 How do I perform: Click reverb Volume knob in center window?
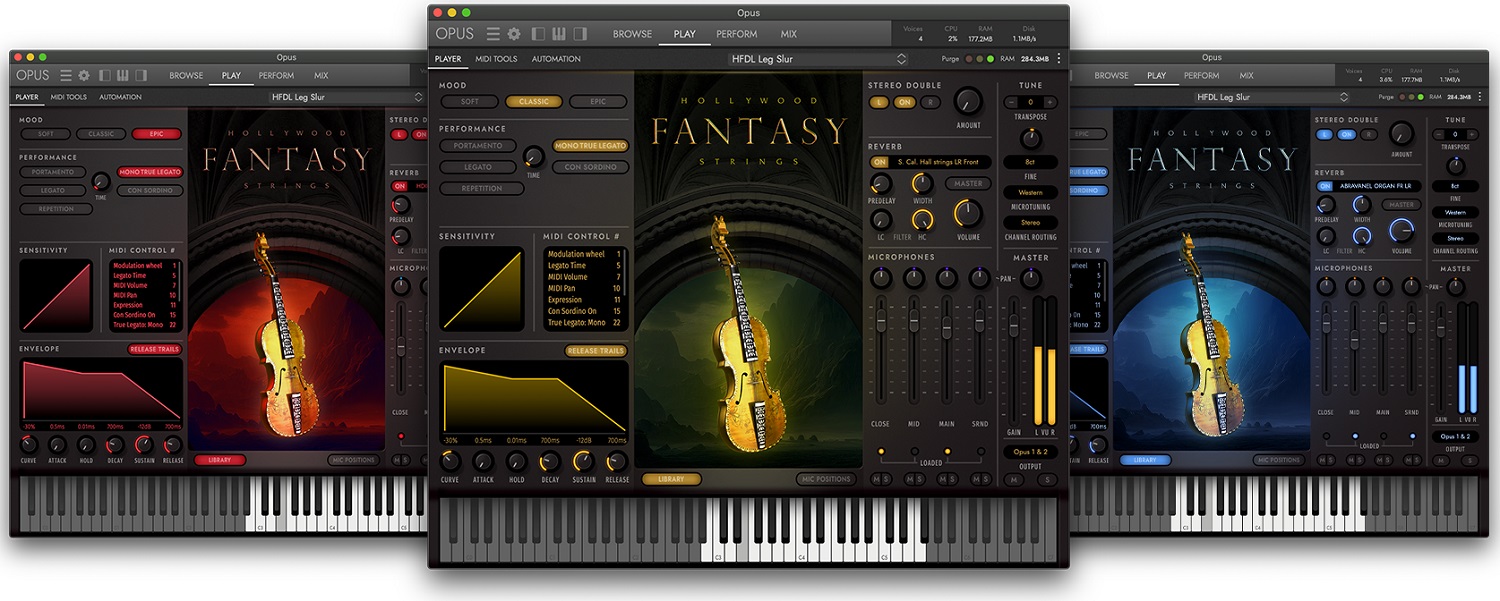968,213
